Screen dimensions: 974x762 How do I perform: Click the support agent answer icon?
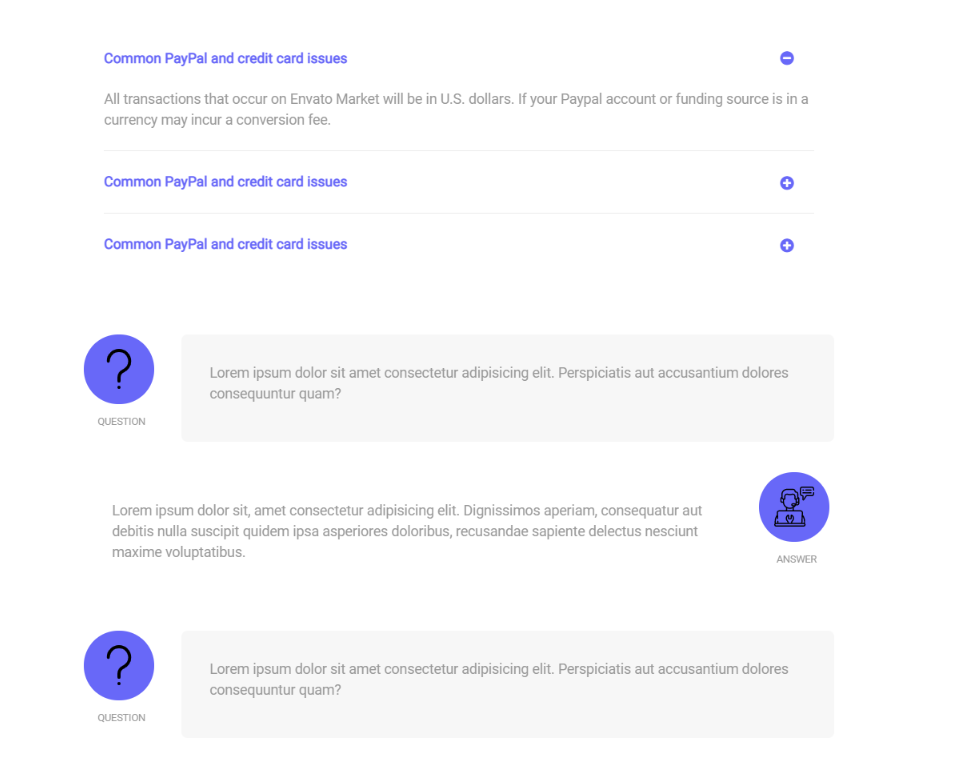tap(793, 507)
